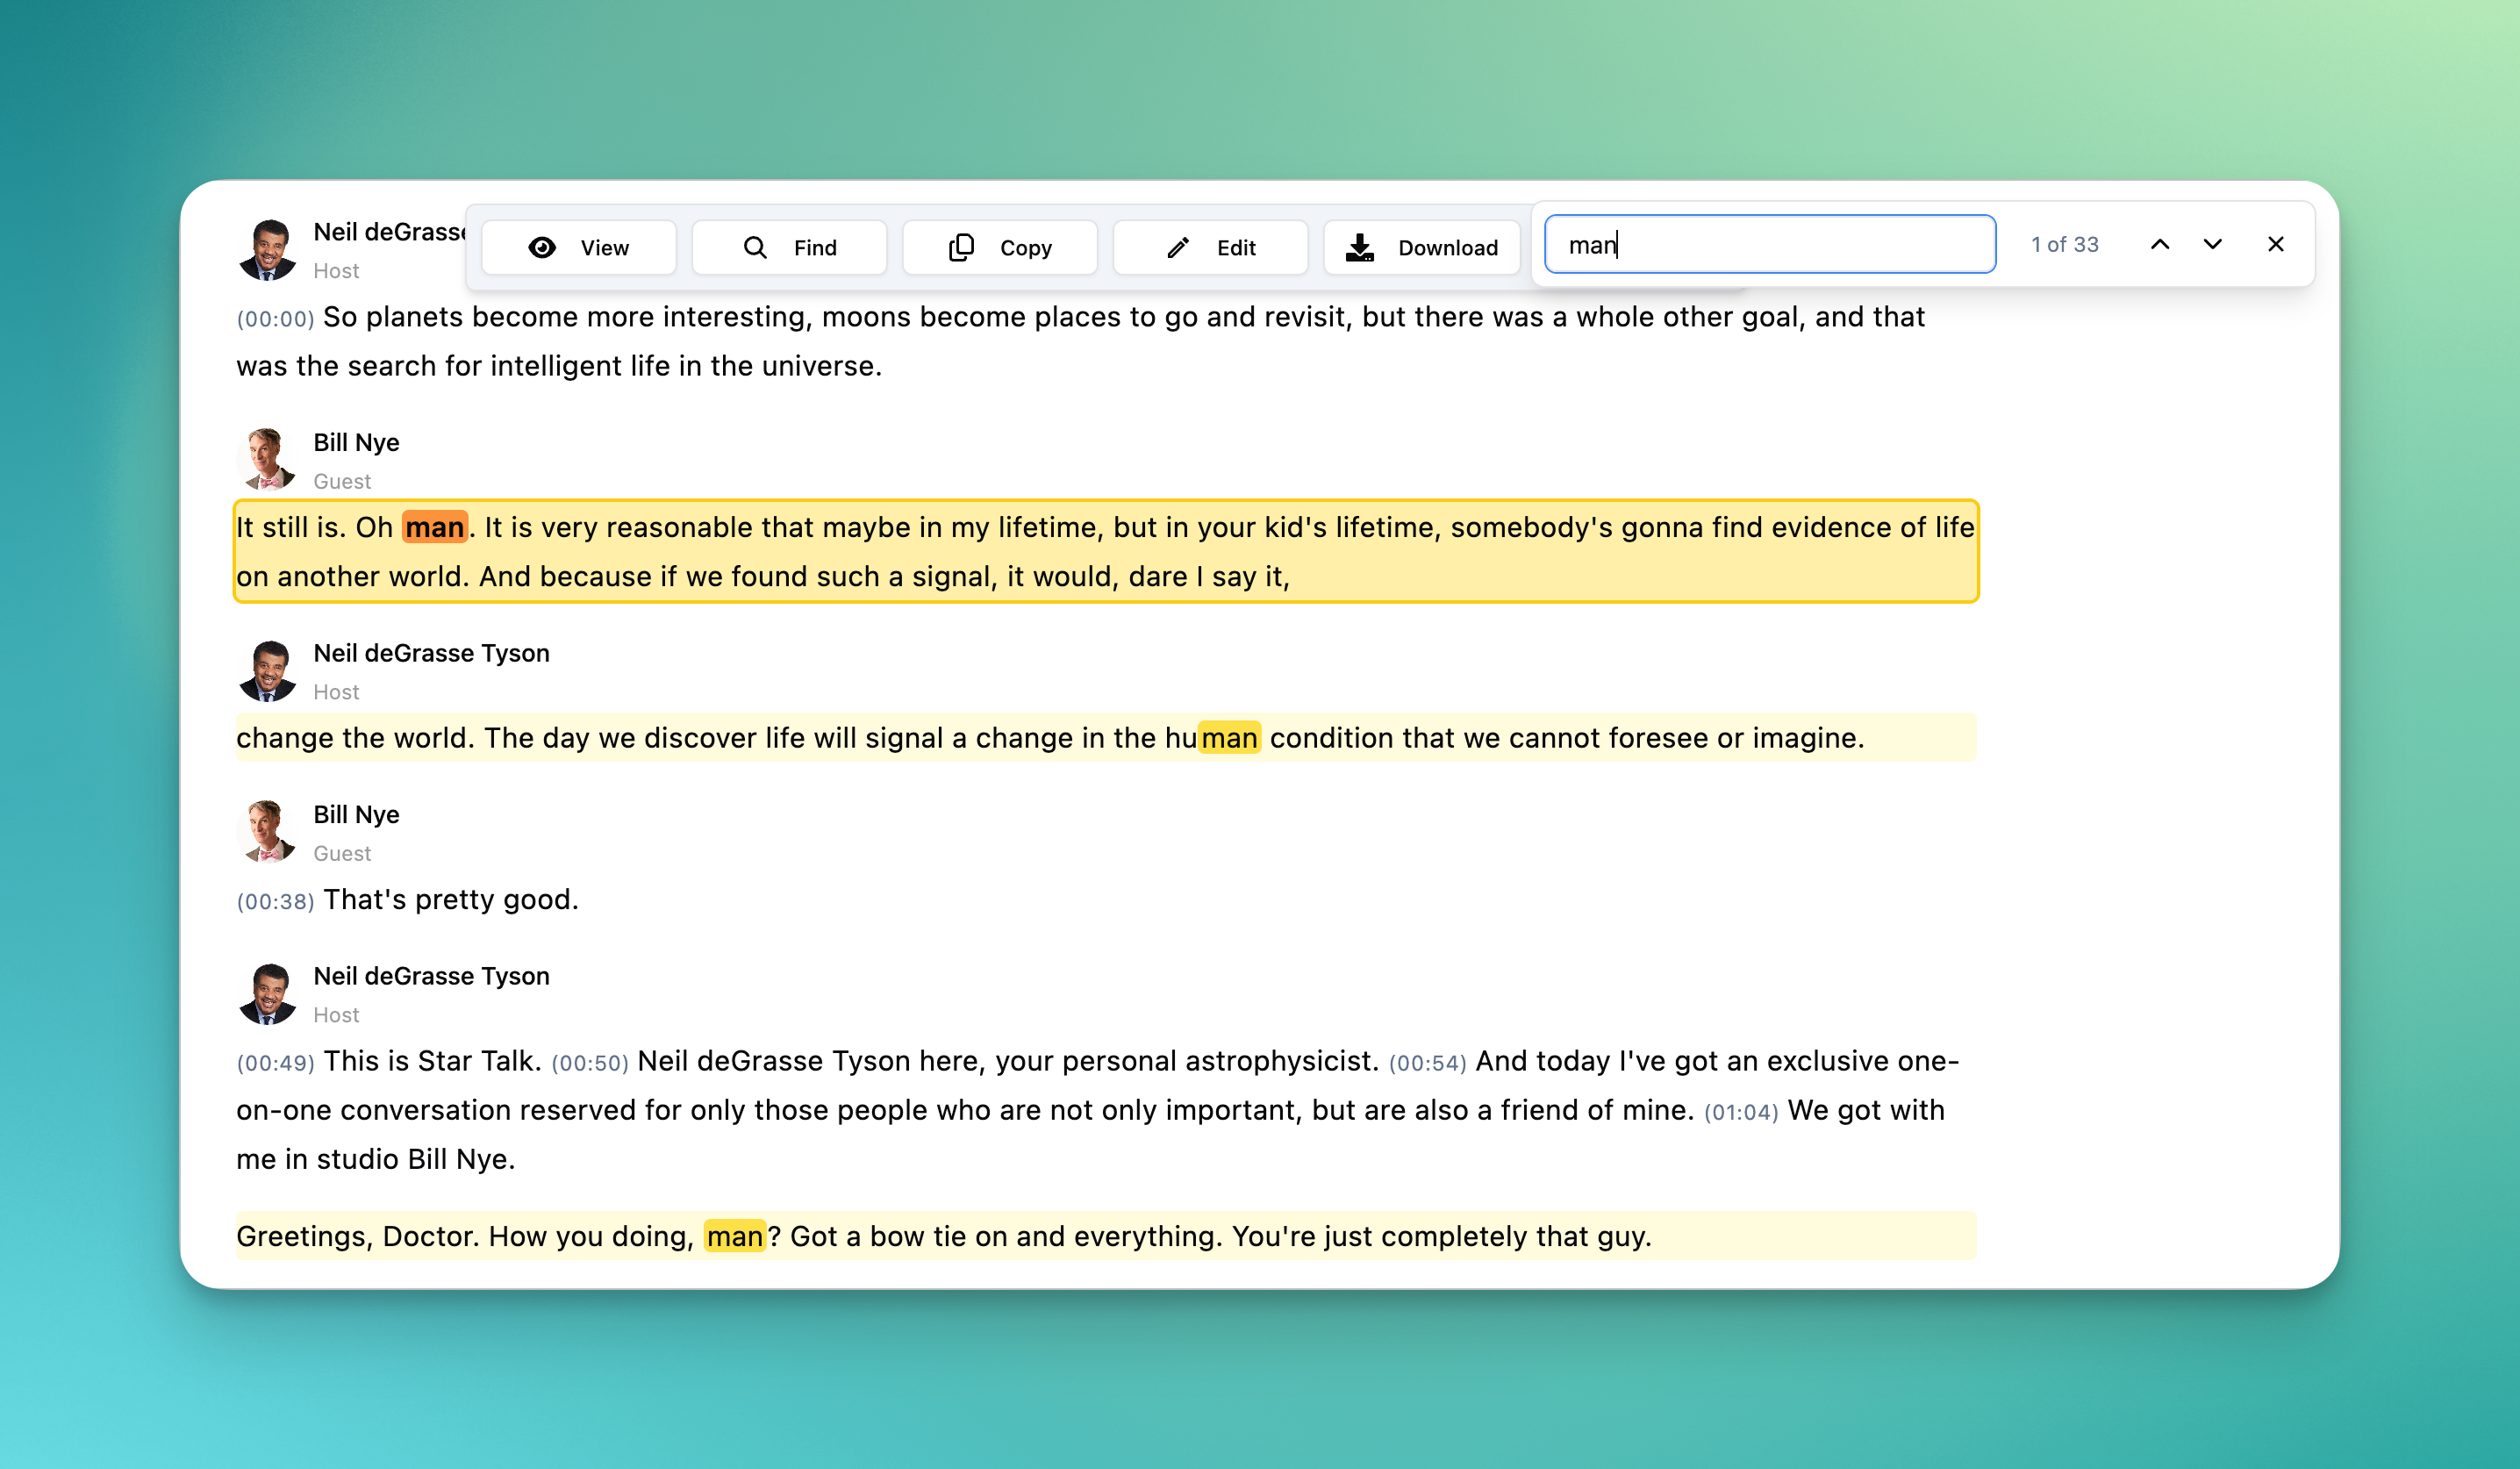The width and height of the screenshot is (2520, 1469).
Task: Jump to next search match arrow
Action: coord(2212,244)
